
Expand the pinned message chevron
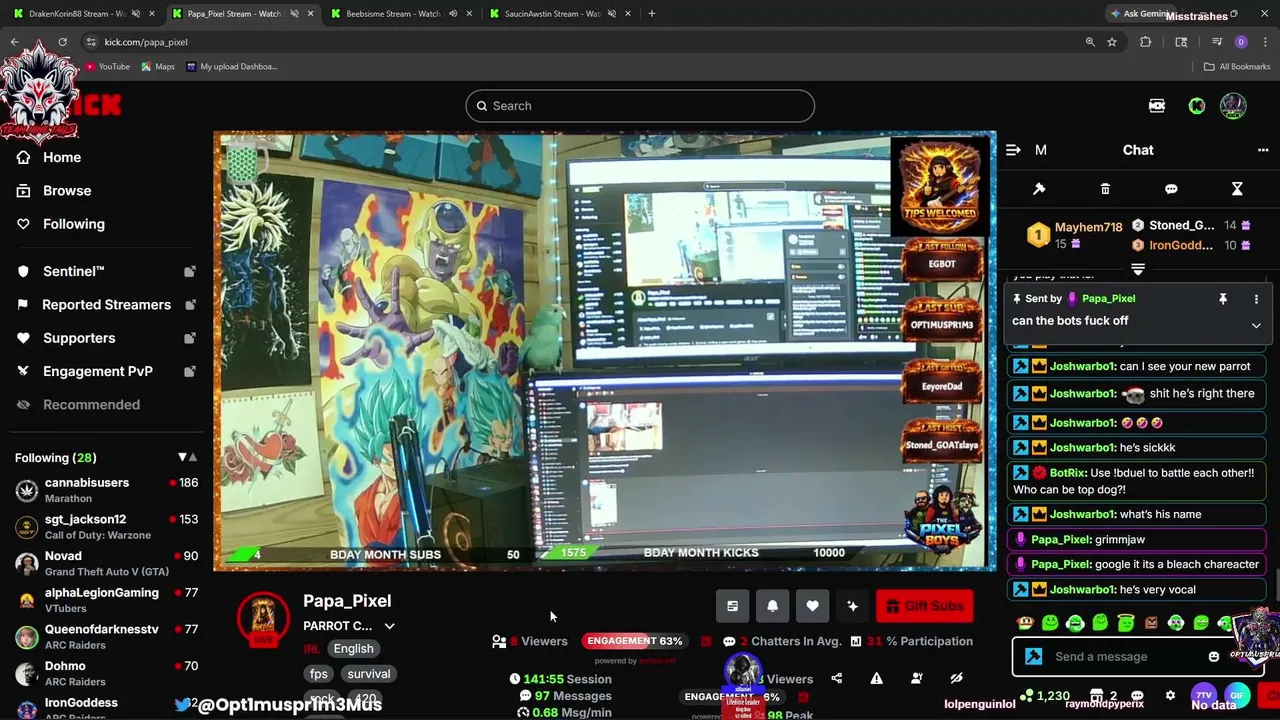pos(1256,325)
